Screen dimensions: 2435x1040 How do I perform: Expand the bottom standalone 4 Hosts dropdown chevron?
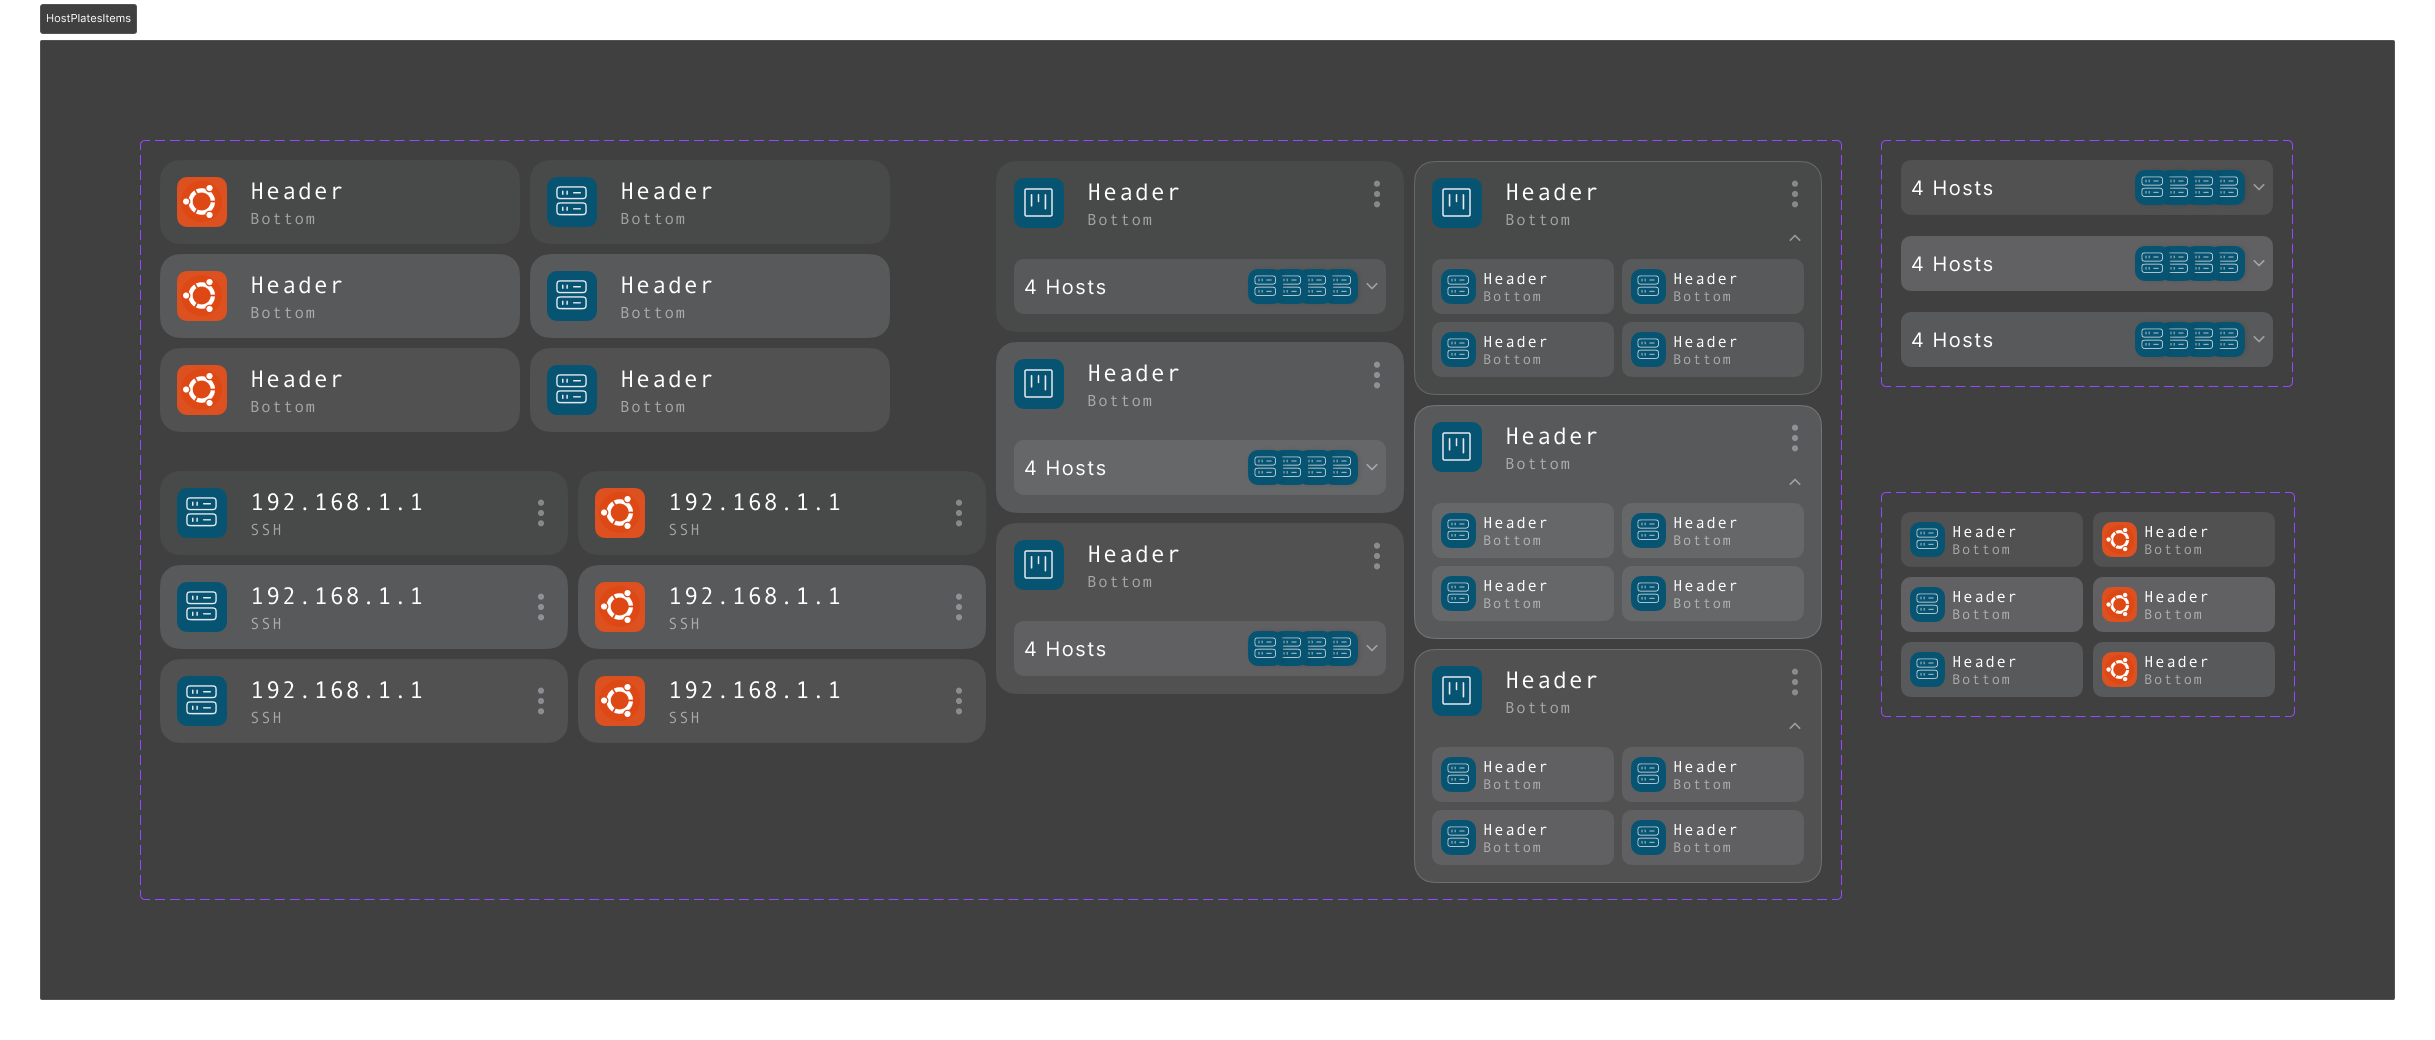point(2259,340)
